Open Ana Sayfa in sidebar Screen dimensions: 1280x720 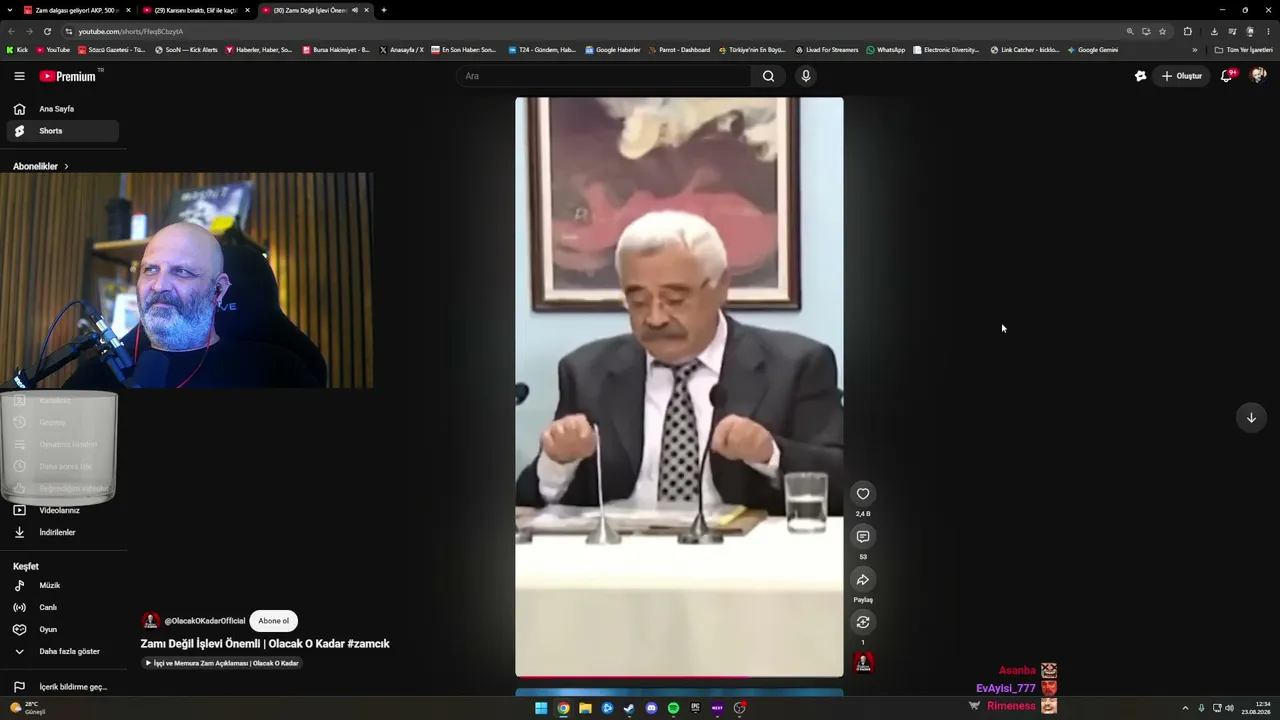click(x=62, y=109)
